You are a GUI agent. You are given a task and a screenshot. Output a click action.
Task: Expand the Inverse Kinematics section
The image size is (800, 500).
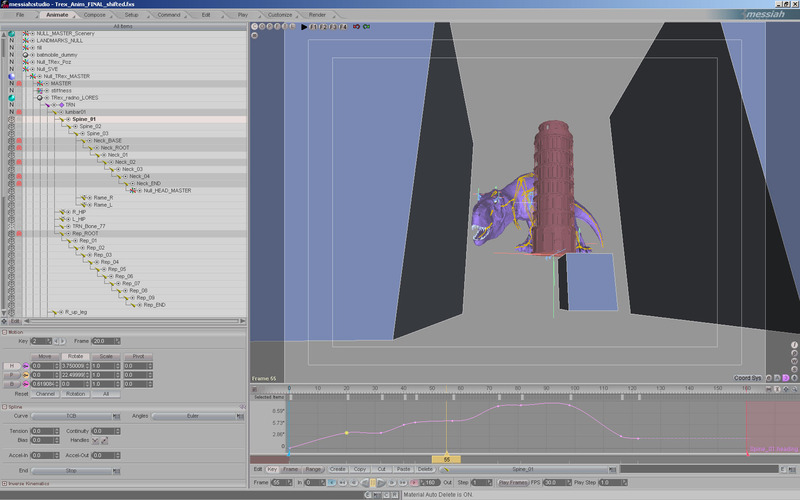click(4, 483)
